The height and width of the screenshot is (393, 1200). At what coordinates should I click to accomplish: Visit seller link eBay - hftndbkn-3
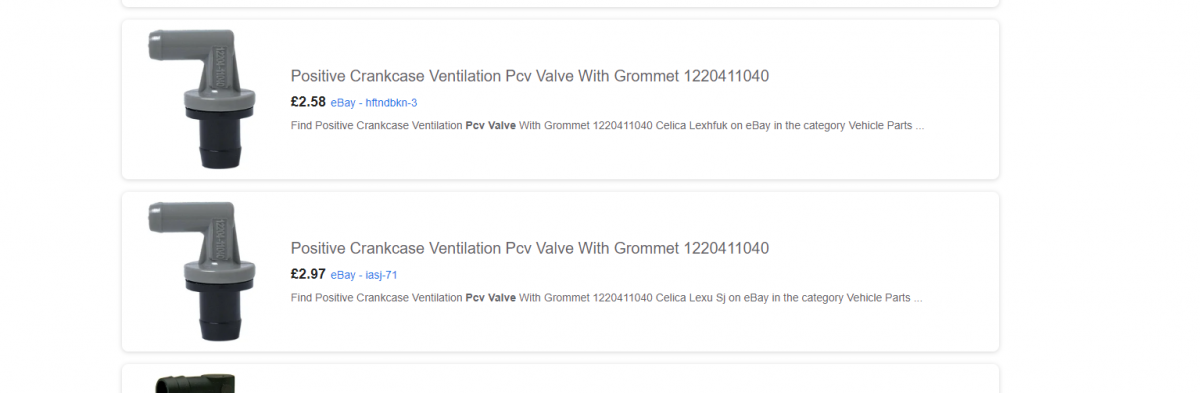374,103
